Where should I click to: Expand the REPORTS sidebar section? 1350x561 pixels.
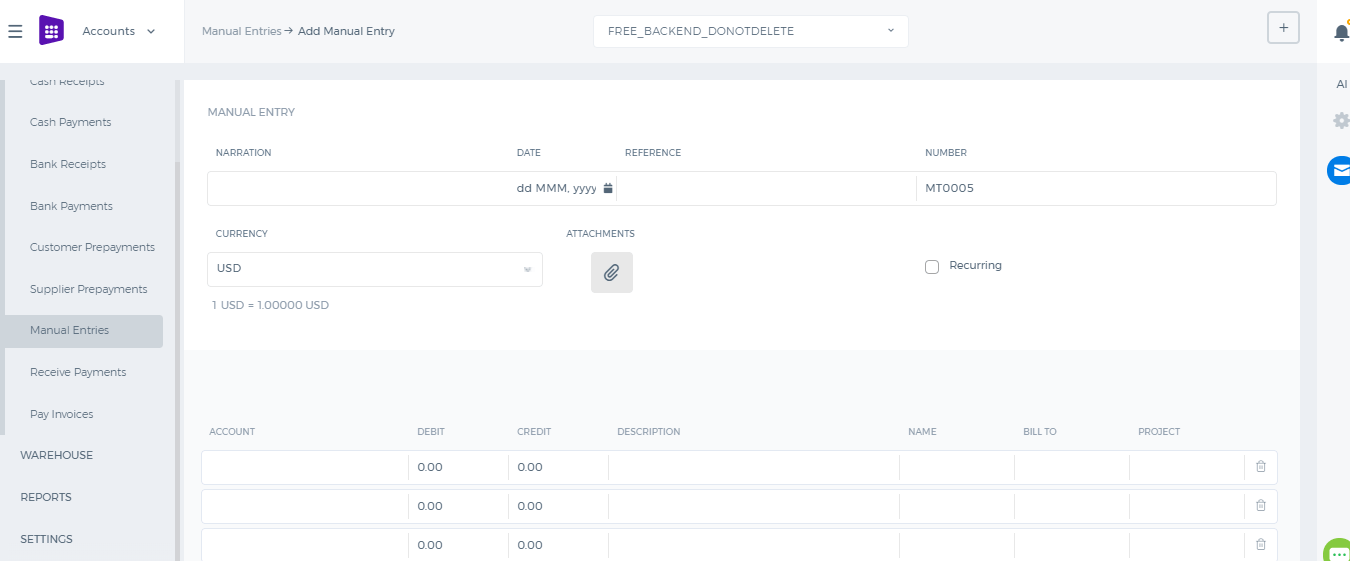click(46, 497)
